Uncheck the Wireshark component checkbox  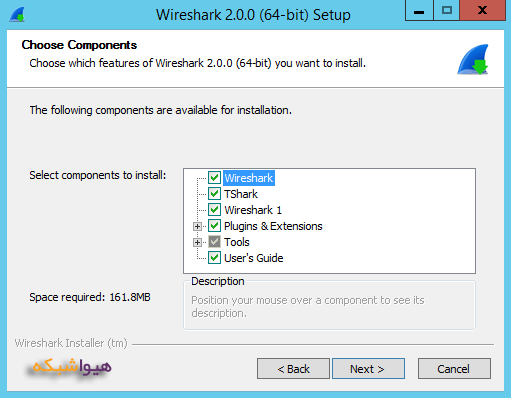tap(214, 178)
